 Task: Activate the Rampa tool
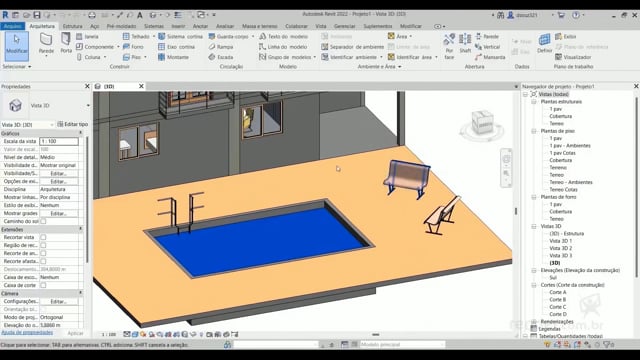[x=221, y=47]
